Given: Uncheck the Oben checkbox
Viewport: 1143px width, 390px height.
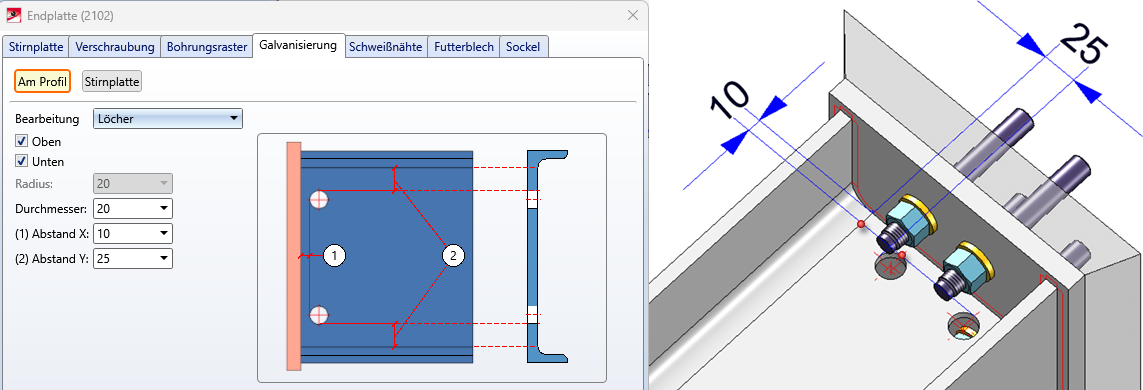Looking at the screenshot, I should (22, 141).
